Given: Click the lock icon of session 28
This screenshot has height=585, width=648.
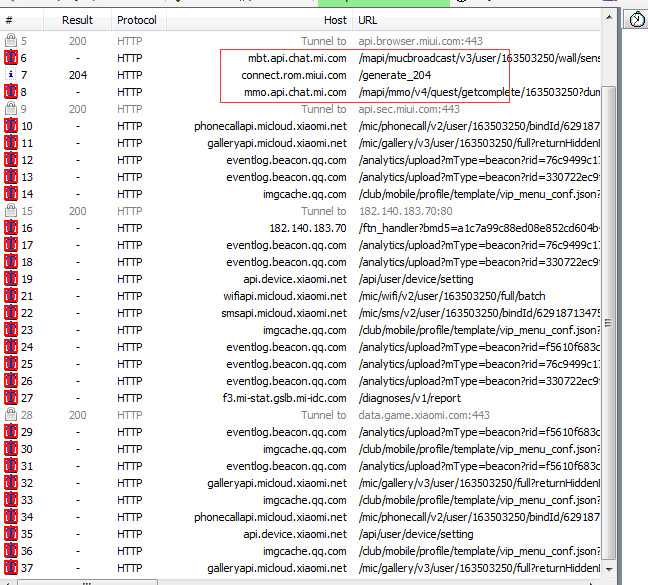Looking at the screenshot, I should (x=11, y=414).
